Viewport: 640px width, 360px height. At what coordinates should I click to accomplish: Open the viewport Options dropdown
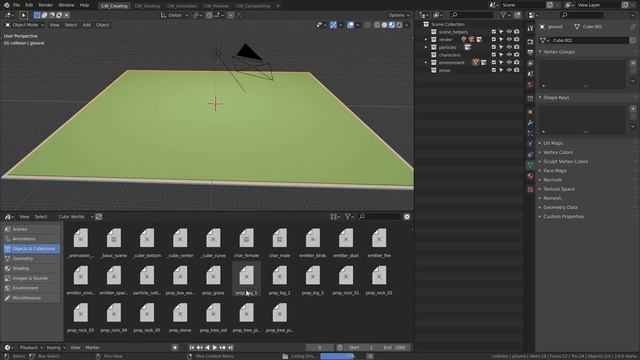coord(398,15)
